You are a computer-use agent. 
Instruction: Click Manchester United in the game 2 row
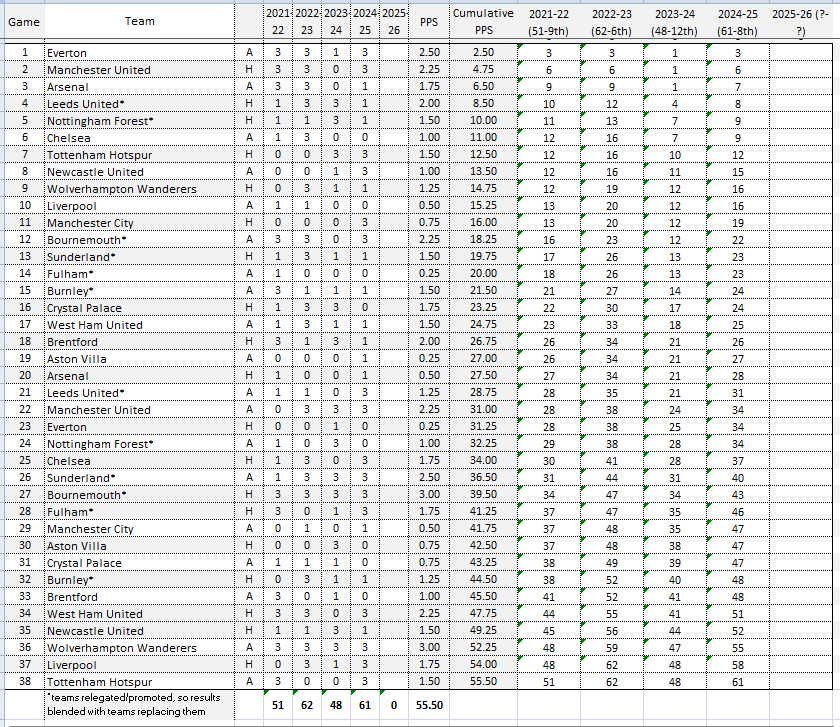point(99,70)
